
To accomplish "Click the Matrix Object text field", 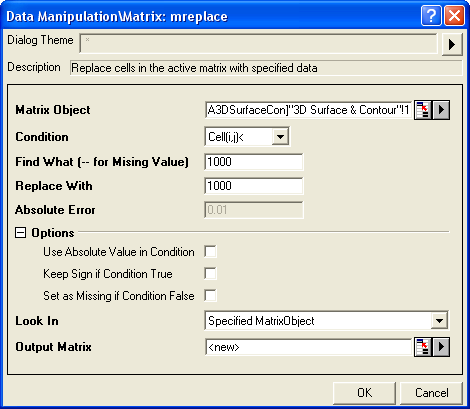I will [x=309, y=110].
